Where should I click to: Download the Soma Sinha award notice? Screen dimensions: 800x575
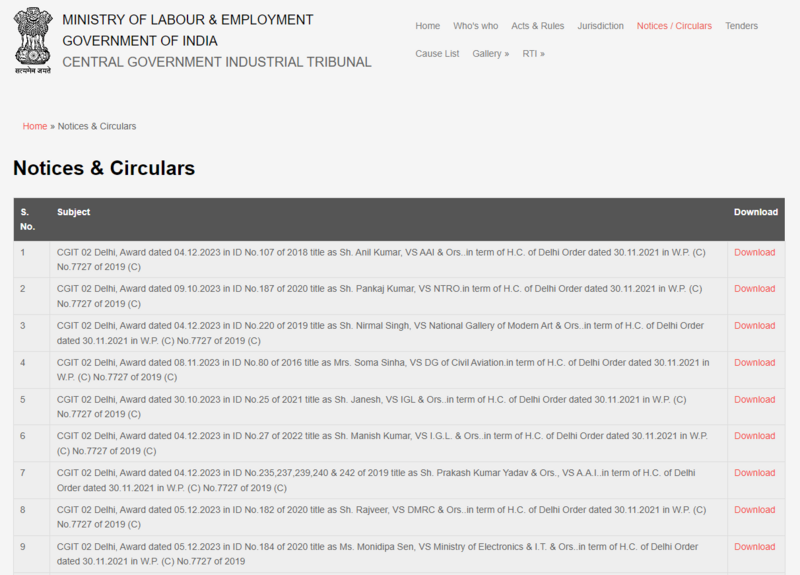pos(754,363)
